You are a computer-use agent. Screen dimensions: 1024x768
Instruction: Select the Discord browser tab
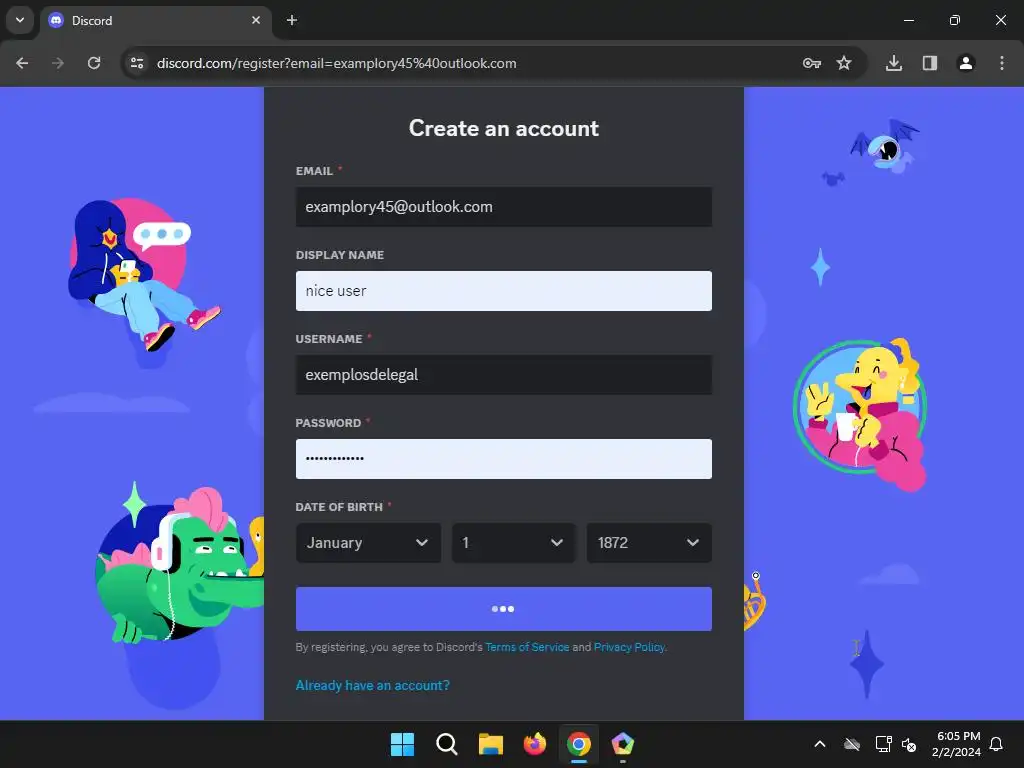click(155, 21)
